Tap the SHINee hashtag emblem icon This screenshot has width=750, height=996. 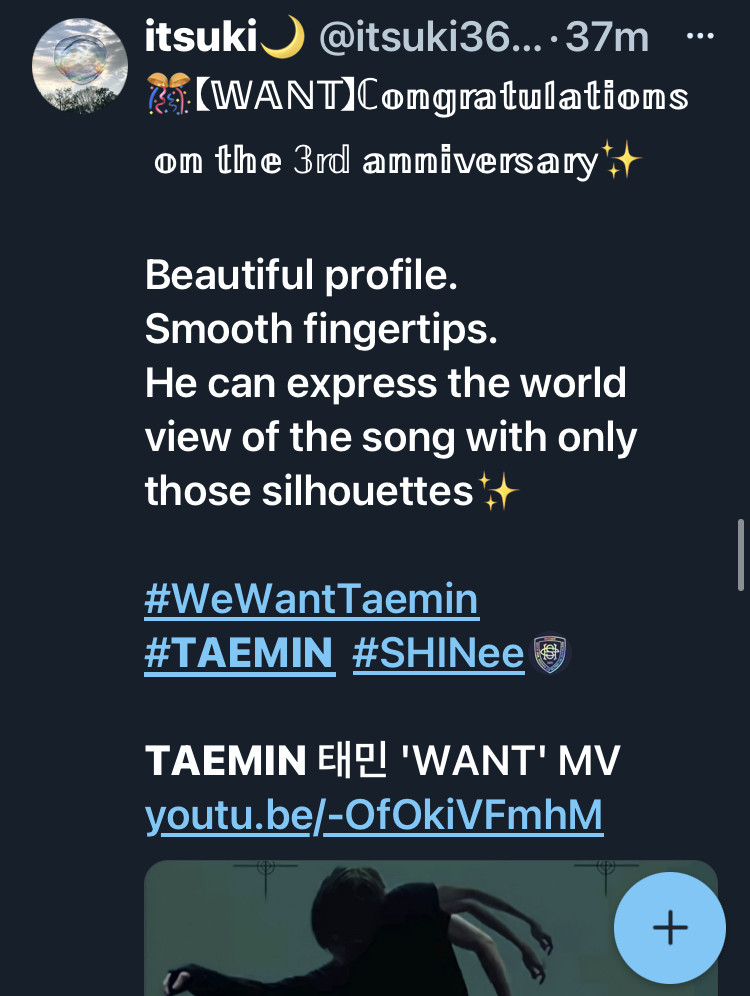(550, 653)
